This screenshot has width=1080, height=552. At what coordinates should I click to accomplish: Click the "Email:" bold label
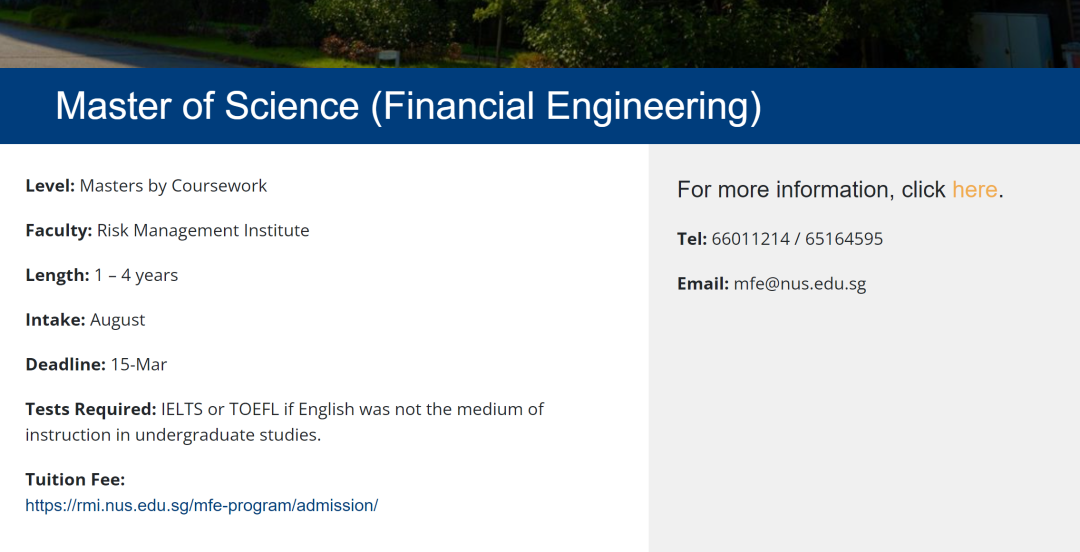pyautogui.click(x=703, y=283)
